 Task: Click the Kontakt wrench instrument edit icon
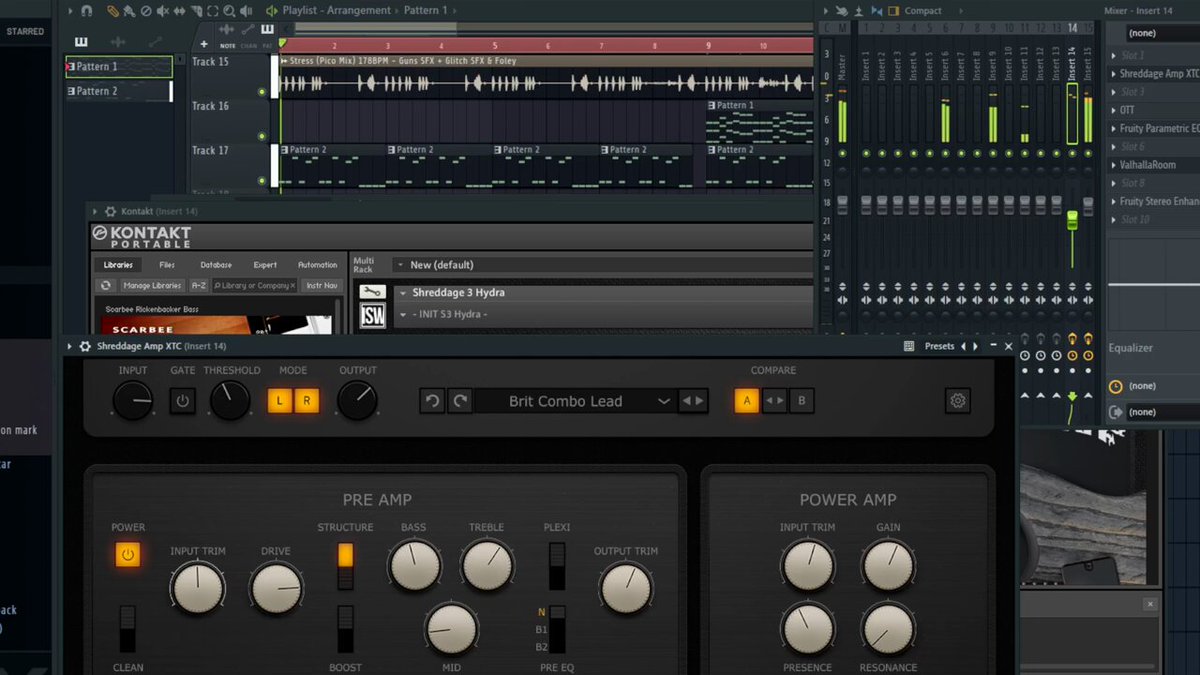tap(372, 292)
